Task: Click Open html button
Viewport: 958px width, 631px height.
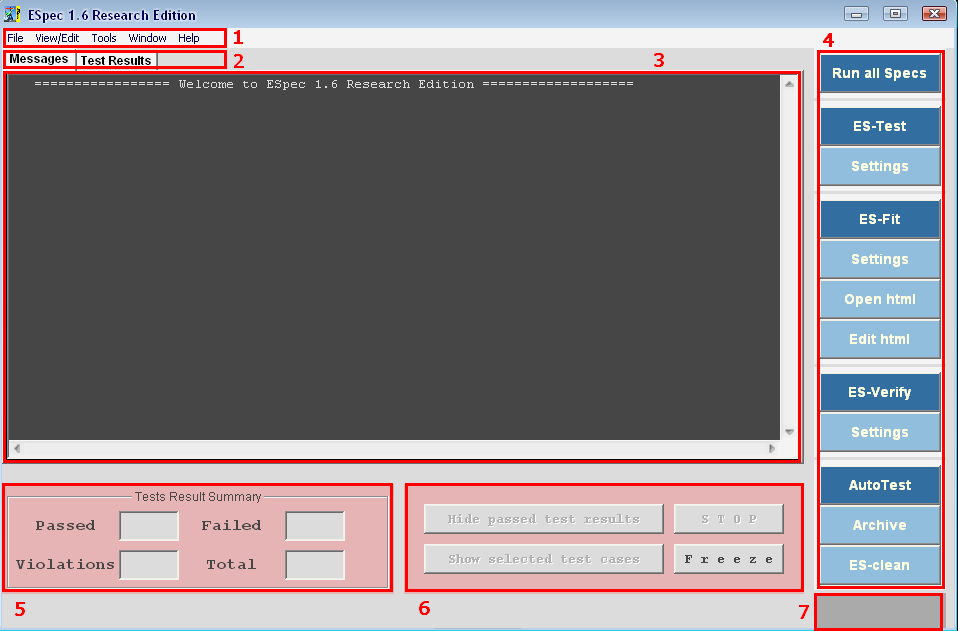Action: (879, 299)
